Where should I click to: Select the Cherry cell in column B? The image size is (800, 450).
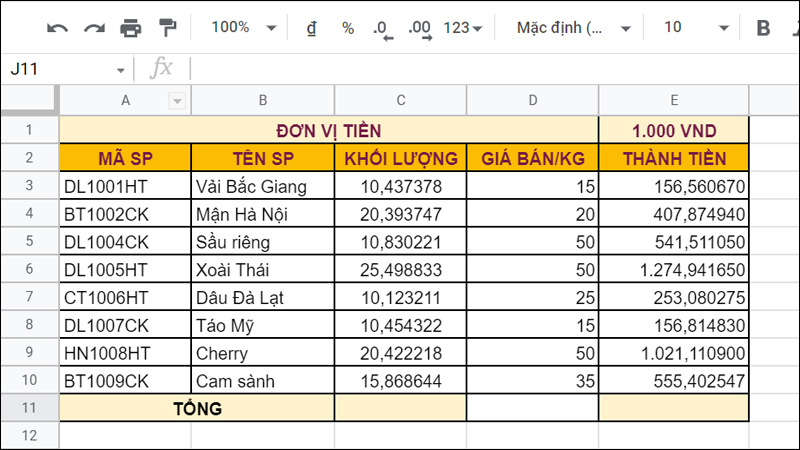point(262,354)
